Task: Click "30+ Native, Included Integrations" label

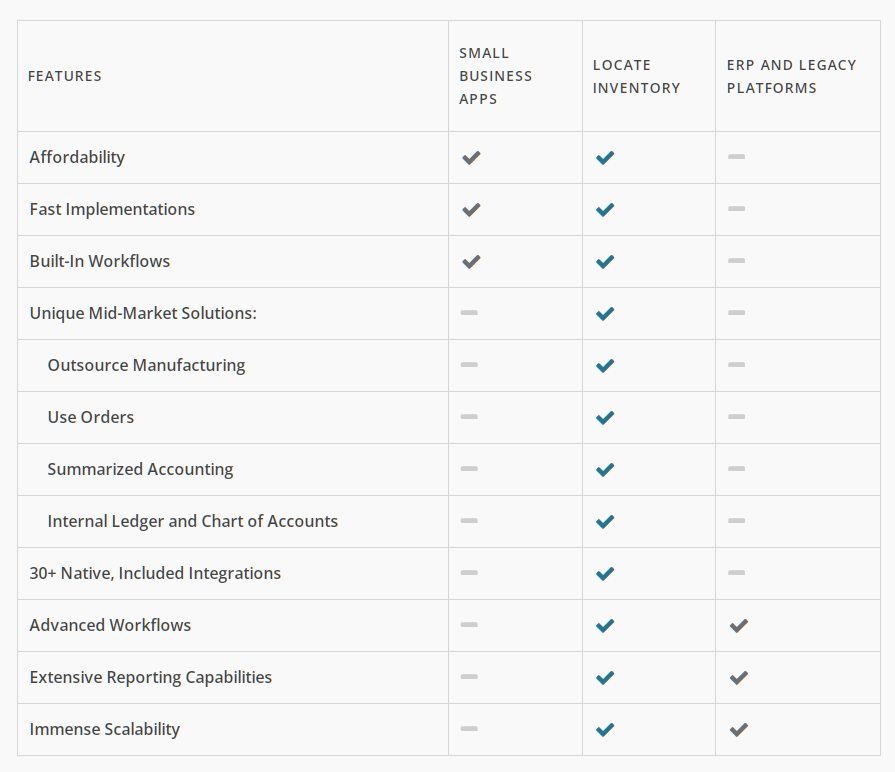Action: 155,573
